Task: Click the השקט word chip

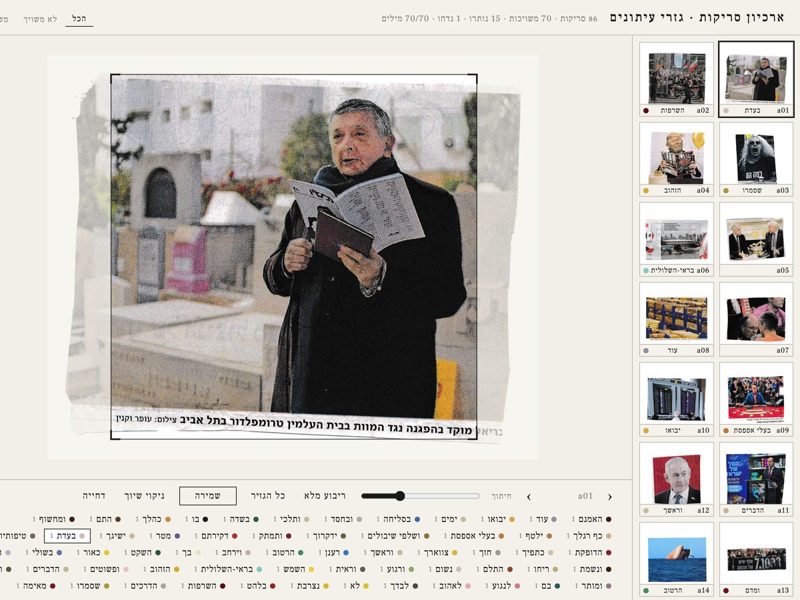Action: pos(143,553)
